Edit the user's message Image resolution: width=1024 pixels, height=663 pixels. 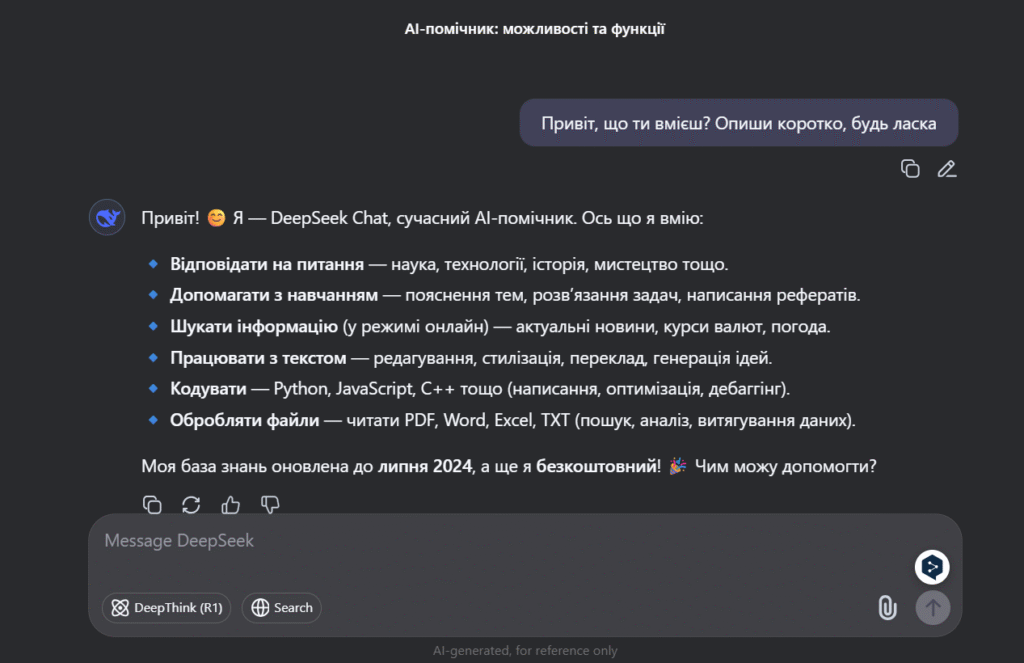tap(947, 169)
